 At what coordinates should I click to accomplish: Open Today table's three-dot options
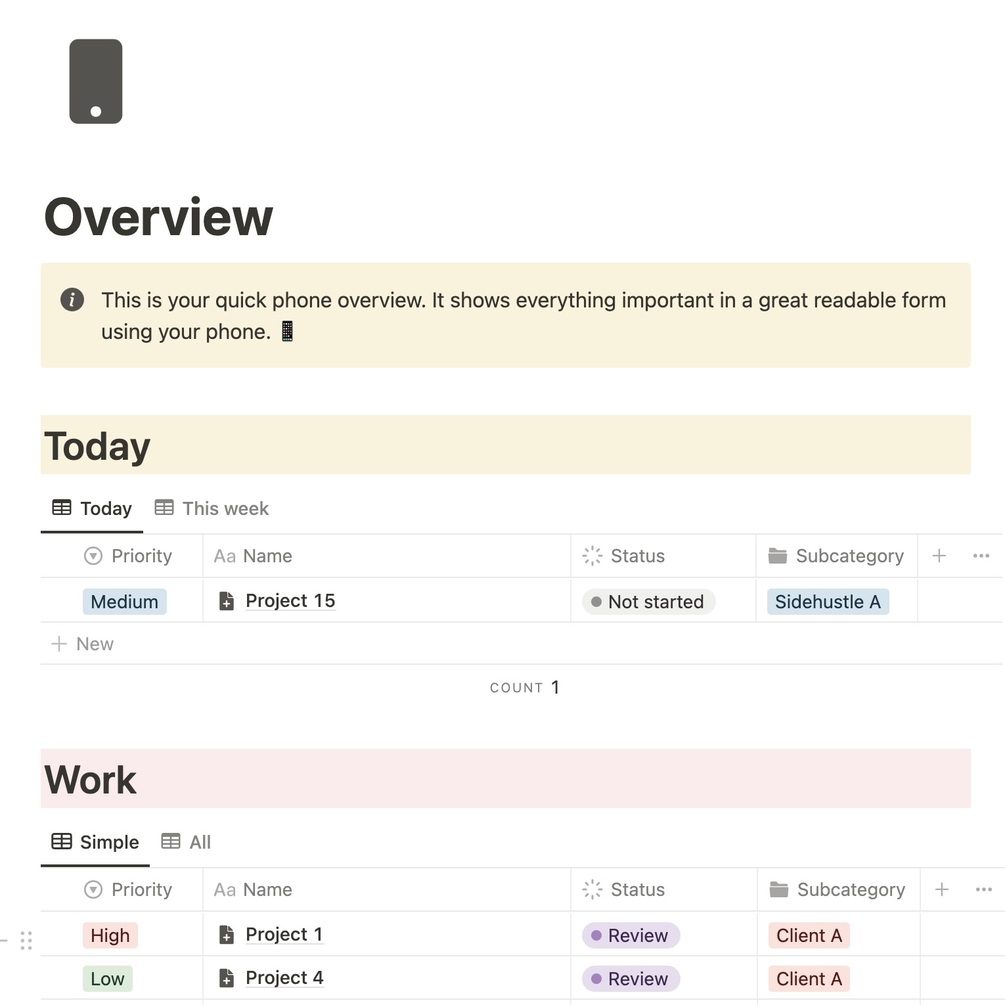coord(981,556)
